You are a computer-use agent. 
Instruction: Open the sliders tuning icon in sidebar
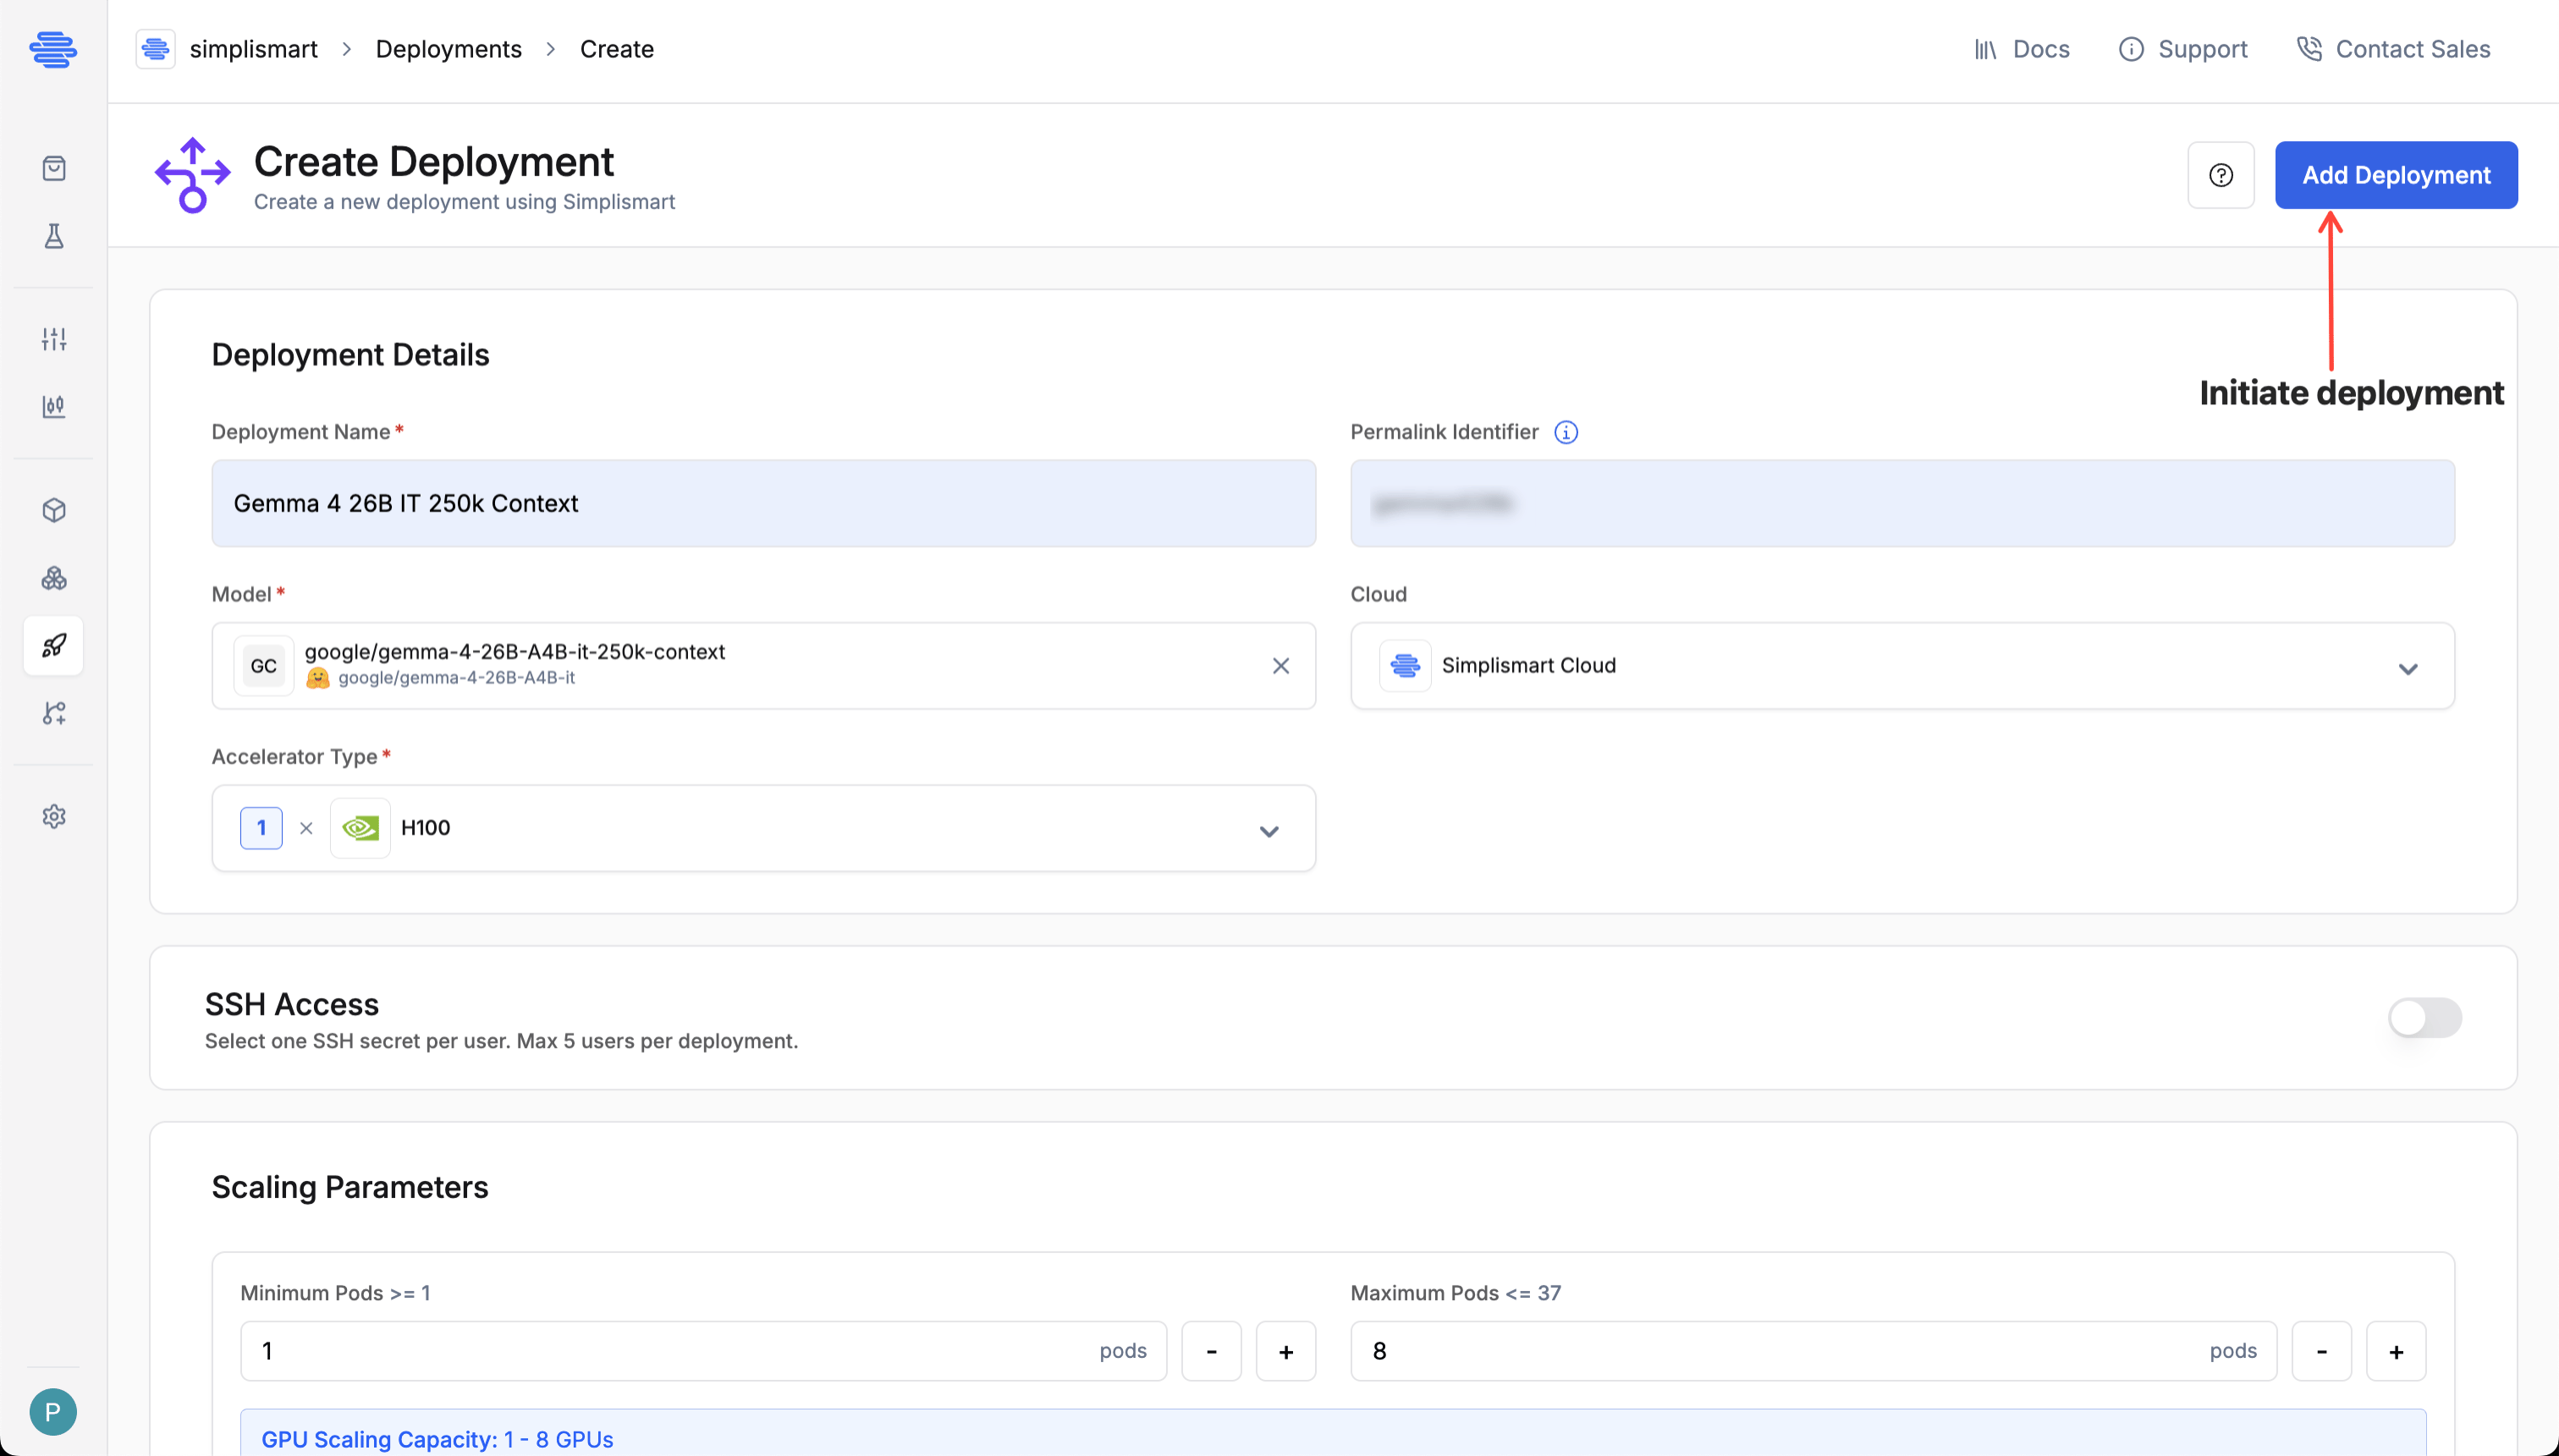[54, 339]
